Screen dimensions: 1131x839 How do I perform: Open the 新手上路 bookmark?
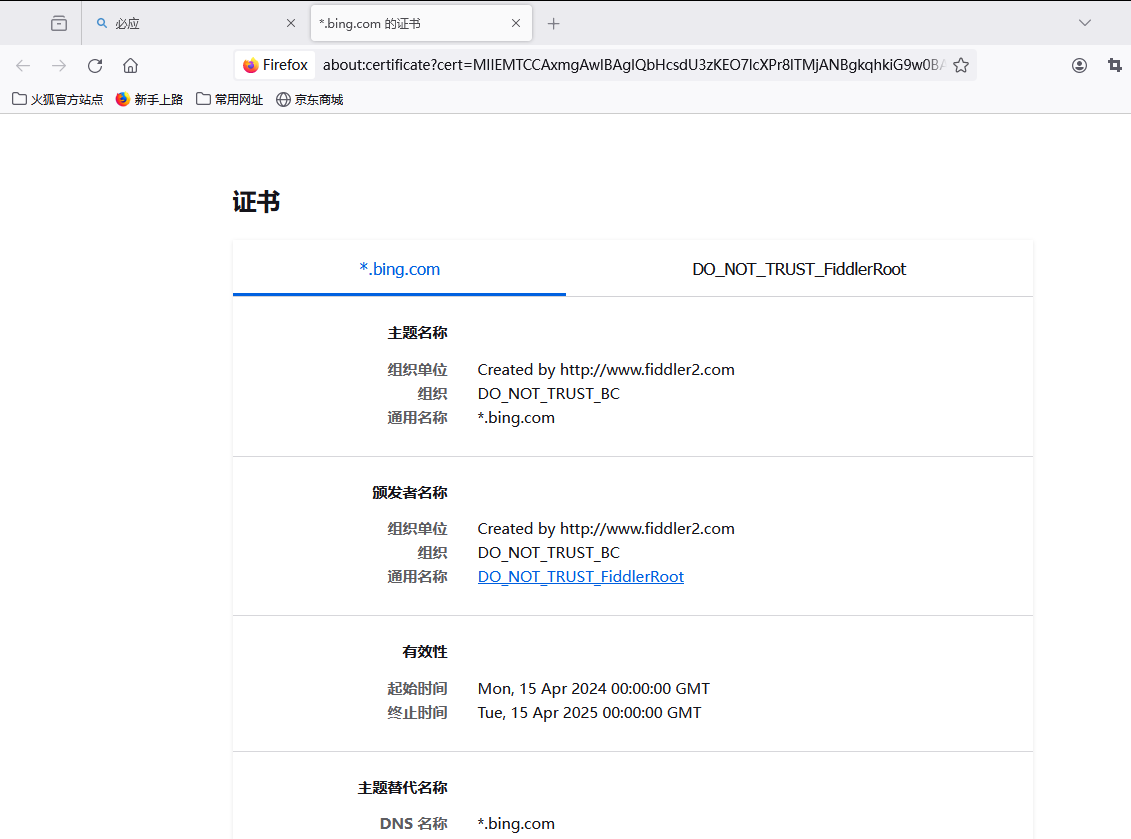[x=149, y=100]
